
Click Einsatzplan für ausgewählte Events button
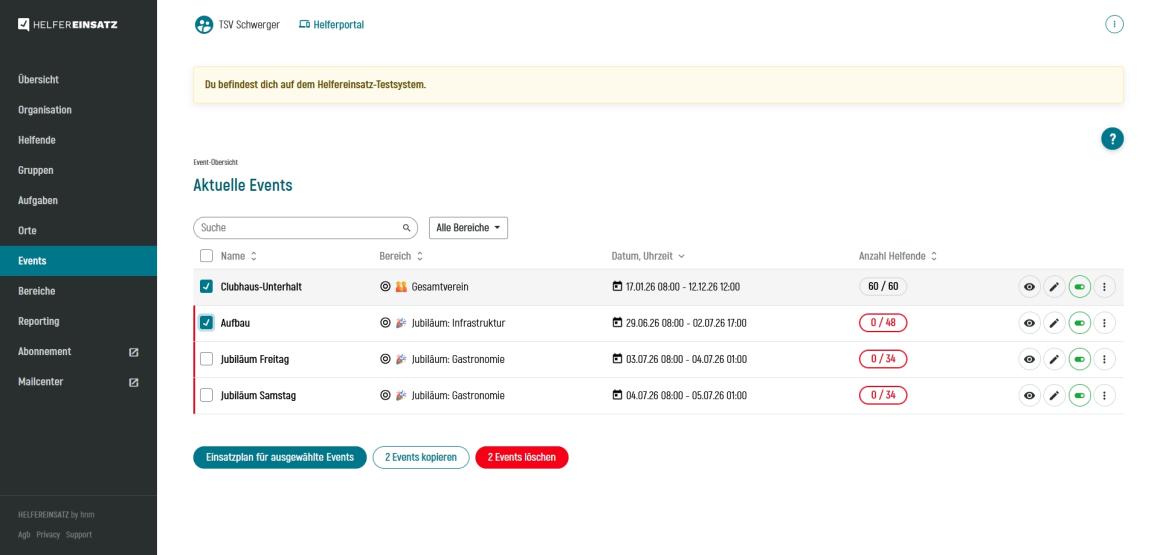click(x=280, y=457)
